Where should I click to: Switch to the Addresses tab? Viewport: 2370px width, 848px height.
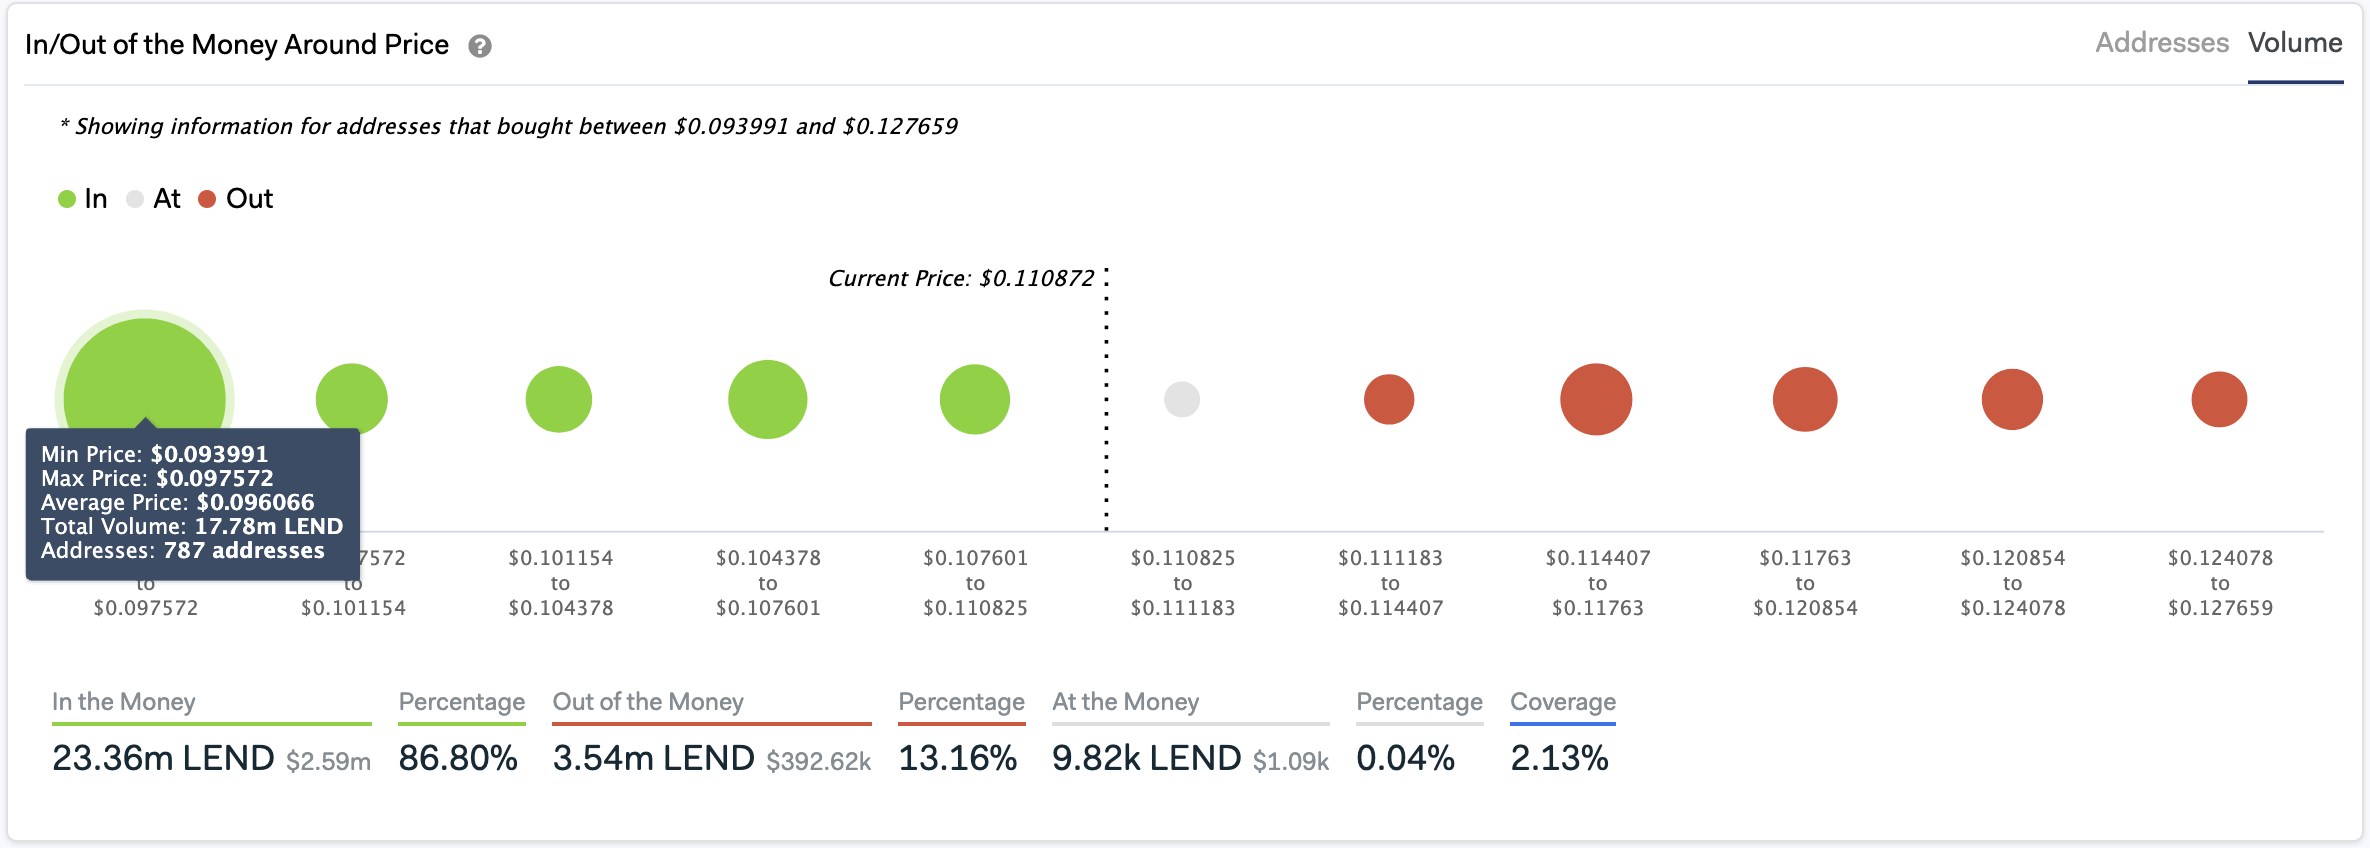coord(2162,43)
